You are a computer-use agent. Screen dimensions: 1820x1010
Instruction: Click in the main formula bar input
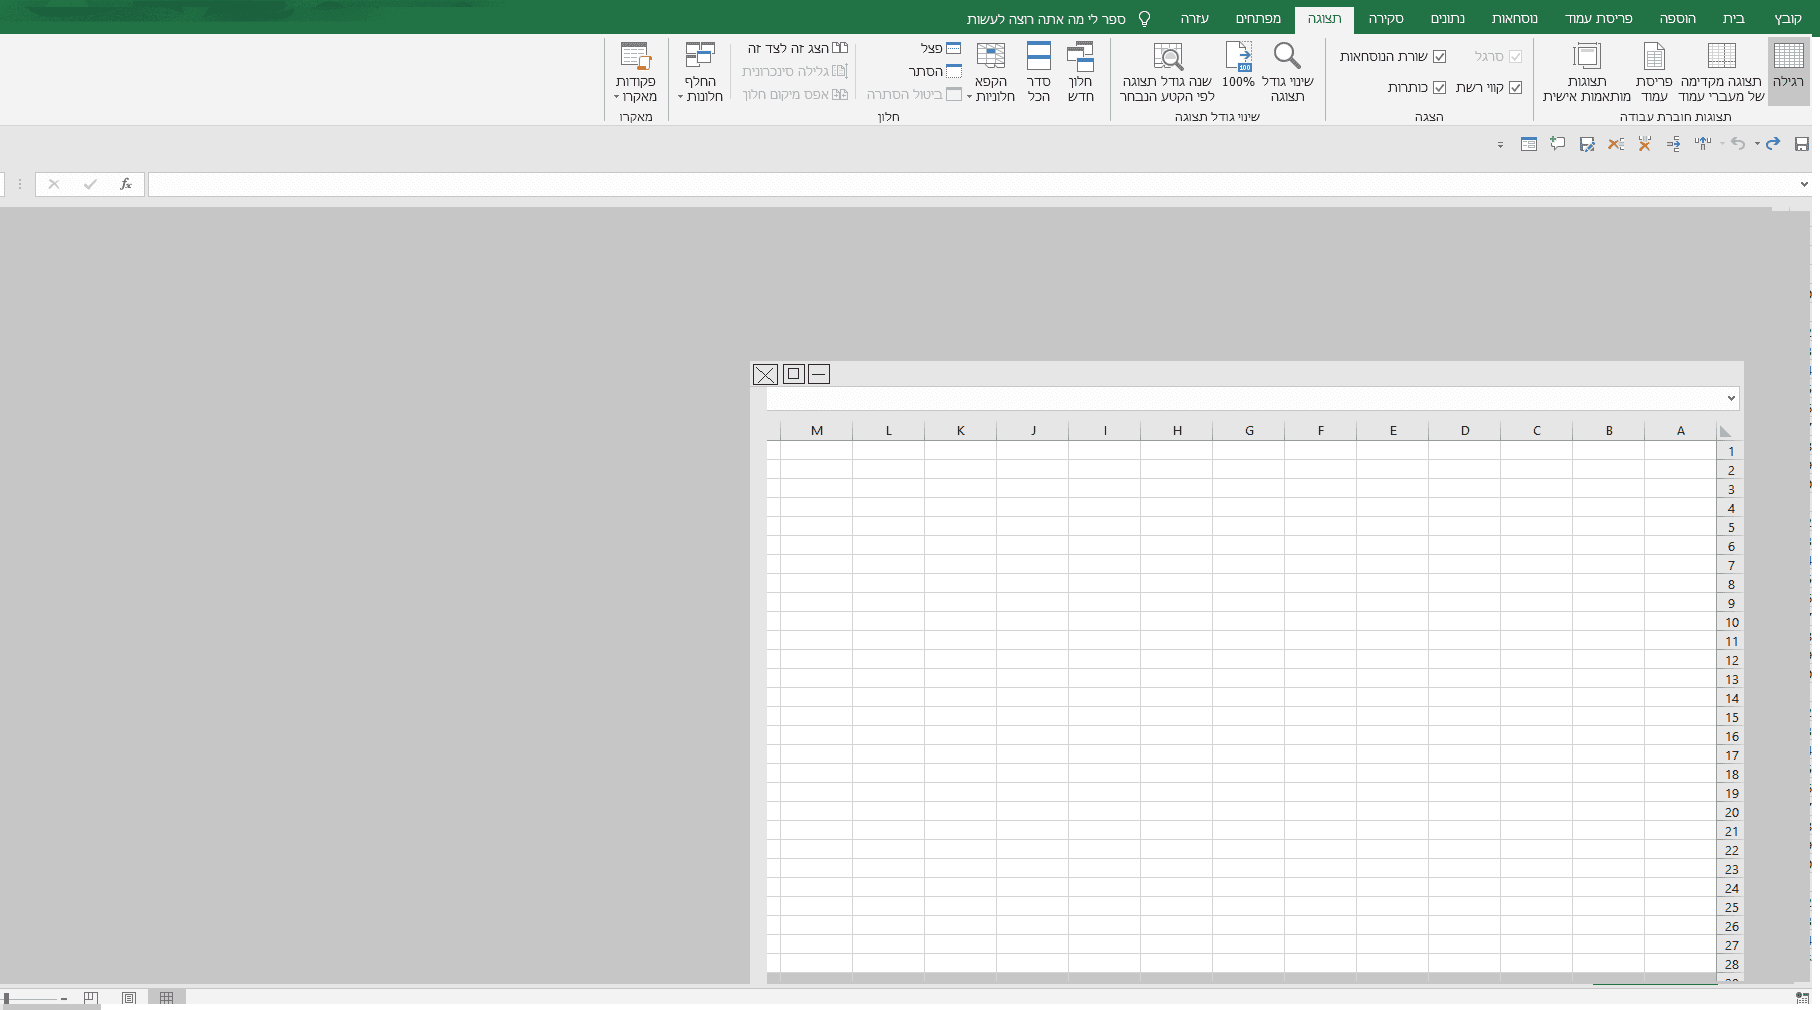[971, 184]
